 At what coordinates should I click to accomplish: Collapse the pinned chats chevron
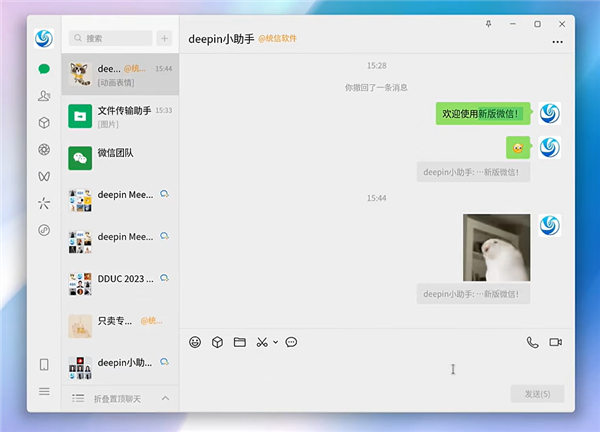coord(165,399)
